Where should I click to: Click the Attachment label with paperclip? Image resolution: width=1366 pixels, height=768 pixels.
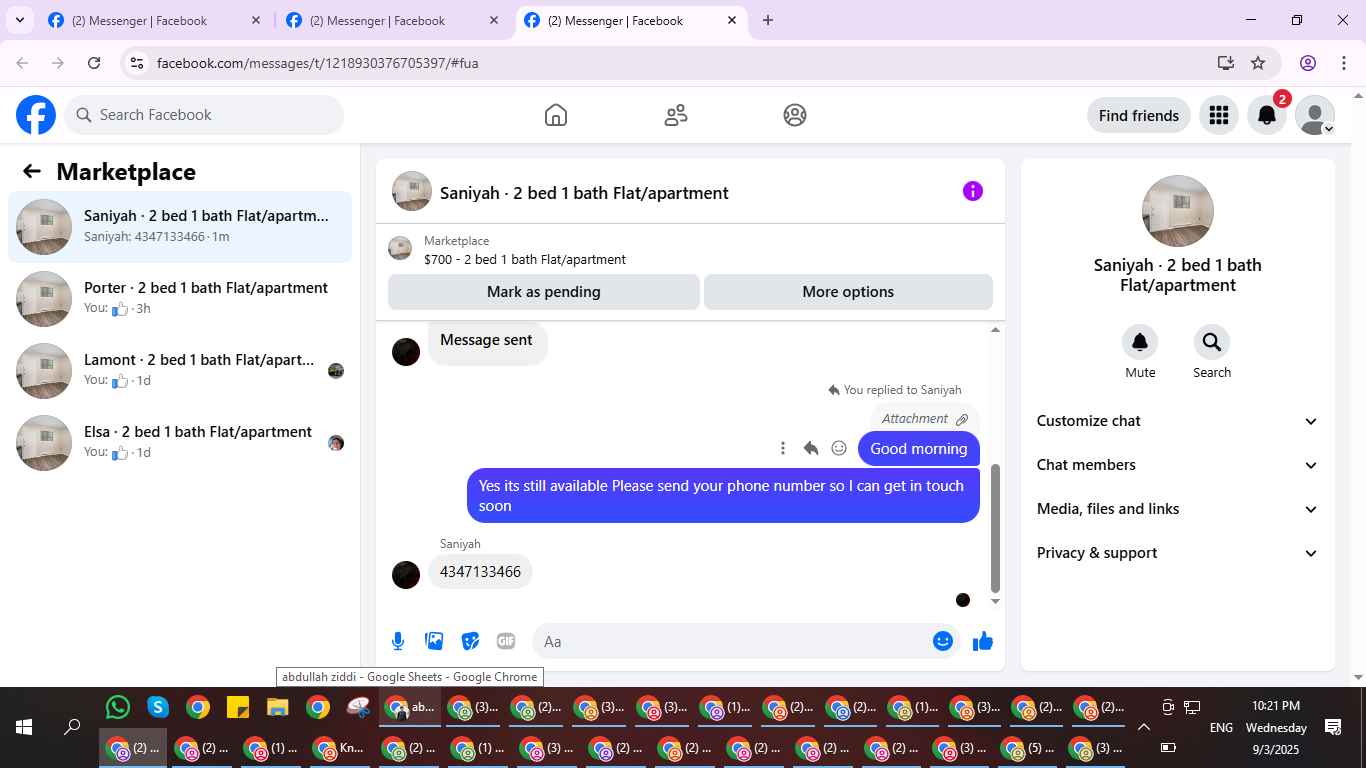click(925, 419)
